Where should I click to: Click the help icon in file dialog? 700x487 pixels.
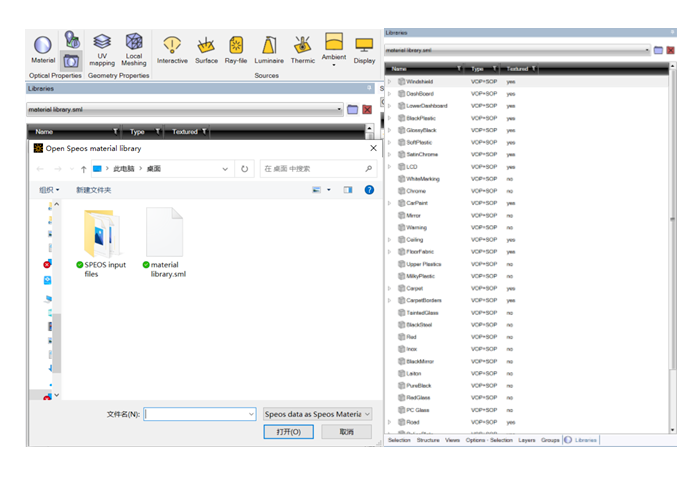tap(369, 189)
